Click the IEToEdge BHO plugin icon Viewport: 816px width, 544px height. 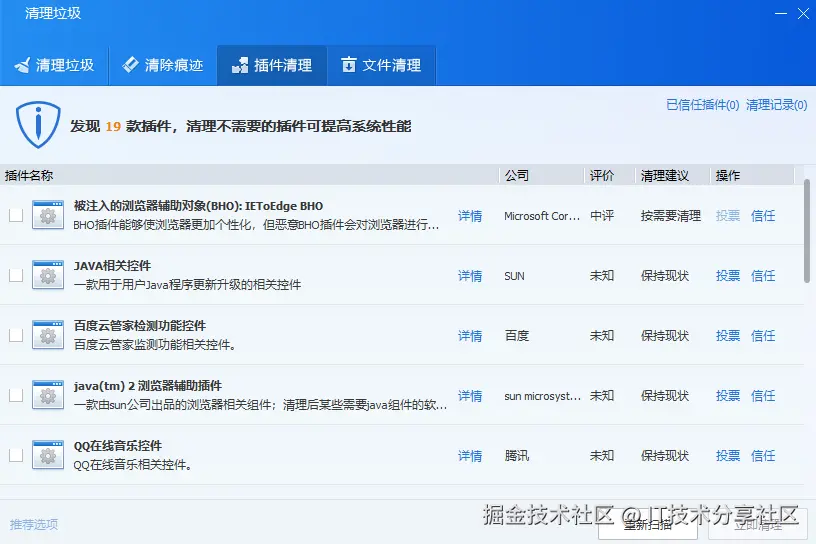tap(48, 215)
